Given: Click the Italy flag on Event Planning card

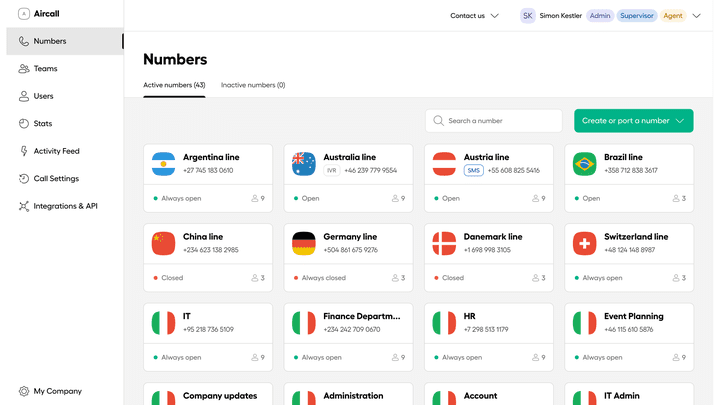Looking at the screenshot, I should (x=585, y=323).
